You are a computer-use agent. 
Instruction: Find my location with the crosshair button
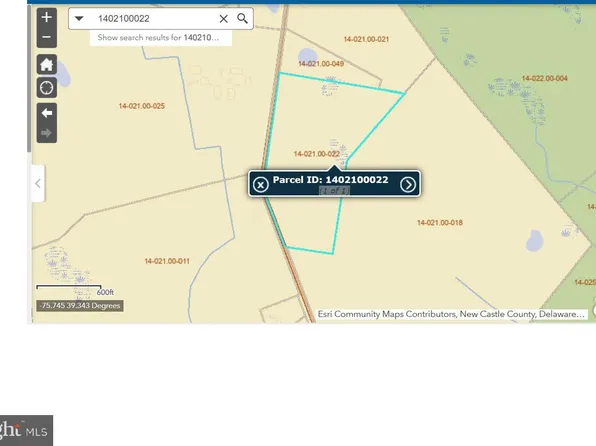point(47,88)
